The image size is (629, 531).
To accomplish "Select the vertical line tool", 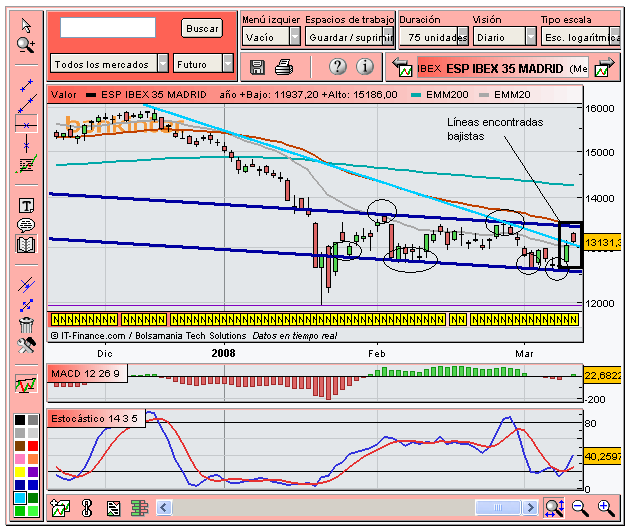I will click(x=26, y=144).
